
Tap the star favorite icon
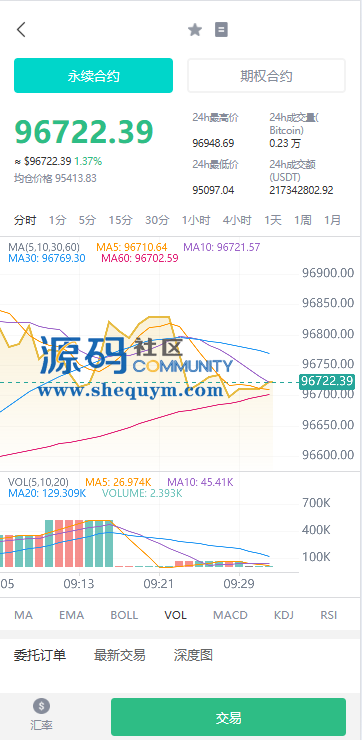(x=194, y=30)
